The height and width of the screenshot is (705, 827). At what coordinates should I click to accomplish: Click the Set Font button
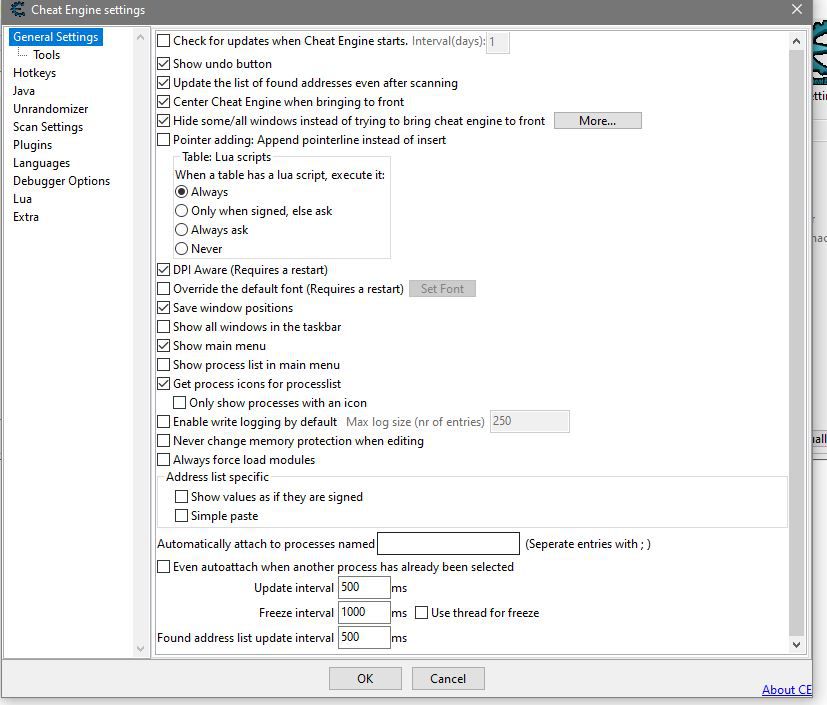click(x=443, y=289)
